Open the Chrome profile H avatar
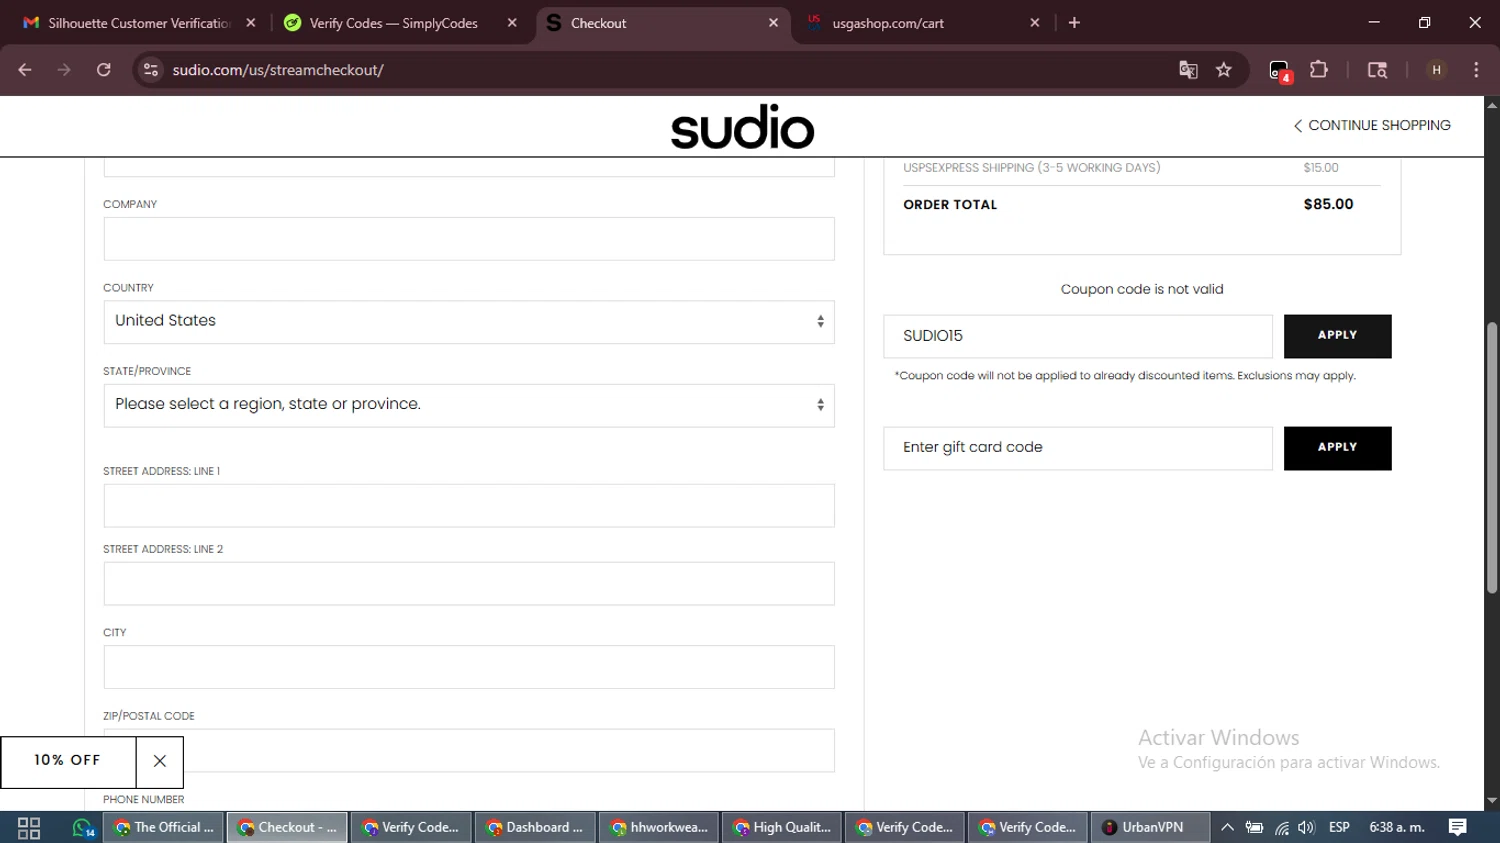This screenshot has width=1500, height=843. (x=1437, y=70)
